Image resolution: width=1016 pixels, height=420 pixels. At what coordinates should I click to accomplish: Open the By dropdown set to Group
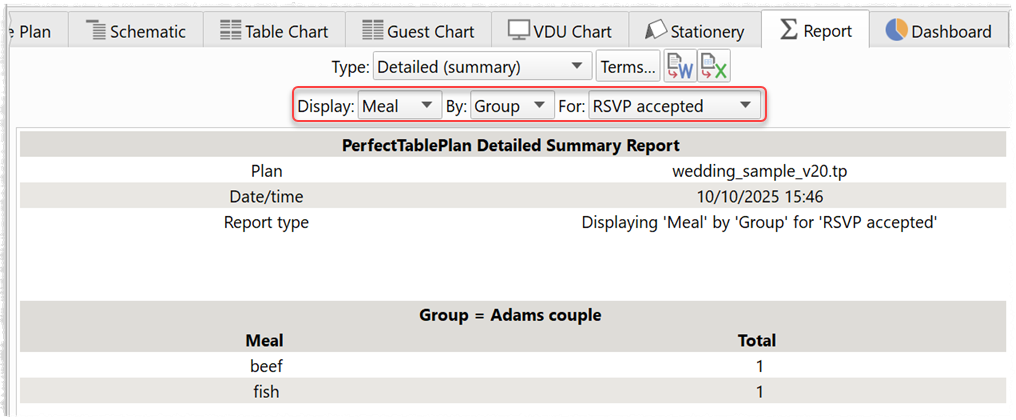pos(512,106)
